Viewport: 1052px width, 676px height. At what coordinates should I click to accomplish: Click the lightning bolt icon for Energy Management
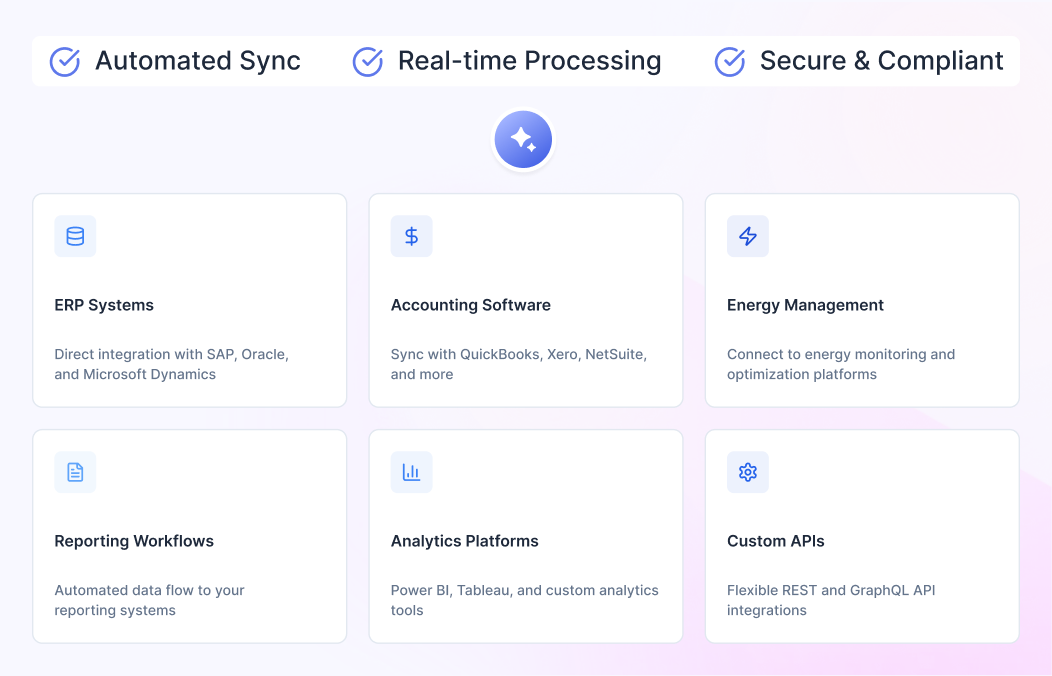pos(748,236)
